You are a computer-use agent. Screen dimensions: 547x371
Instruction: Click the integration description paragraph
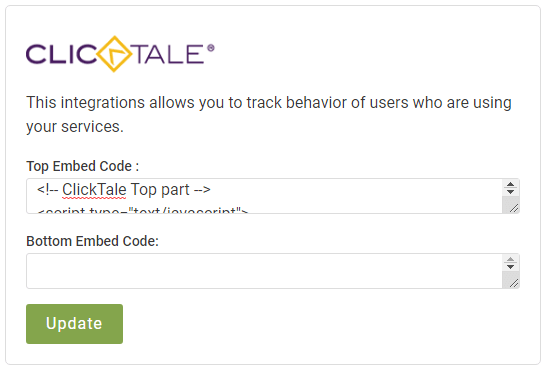pyautogui.click(x=269, y=114)
